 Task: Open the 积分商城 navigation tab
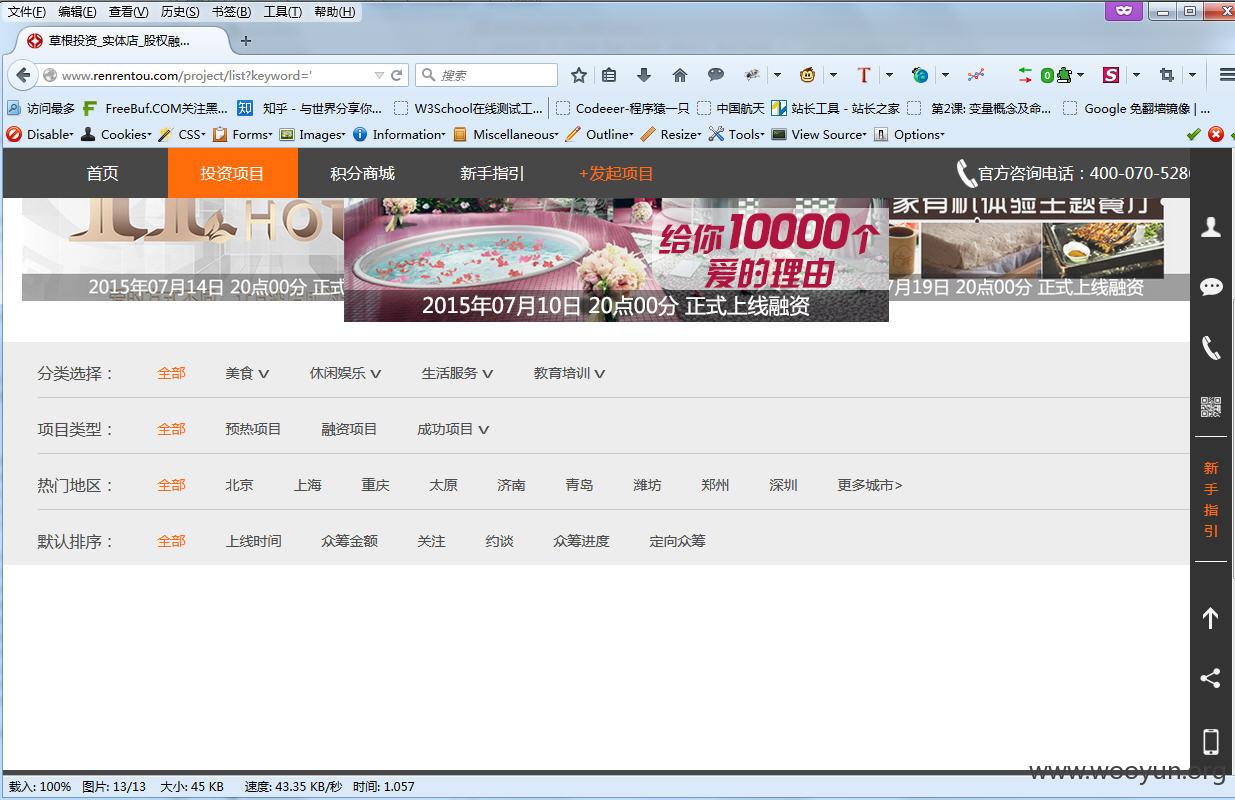click(x=362, y=173)
